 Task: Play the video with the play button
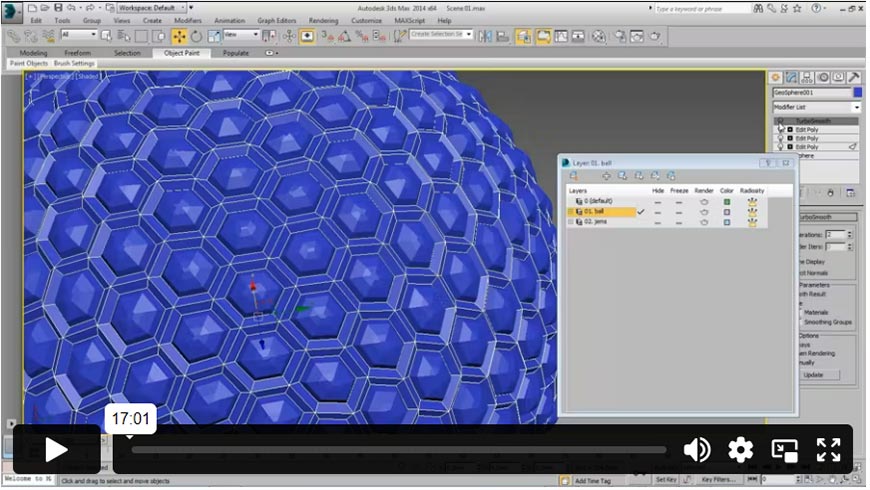tap(56, 450)
